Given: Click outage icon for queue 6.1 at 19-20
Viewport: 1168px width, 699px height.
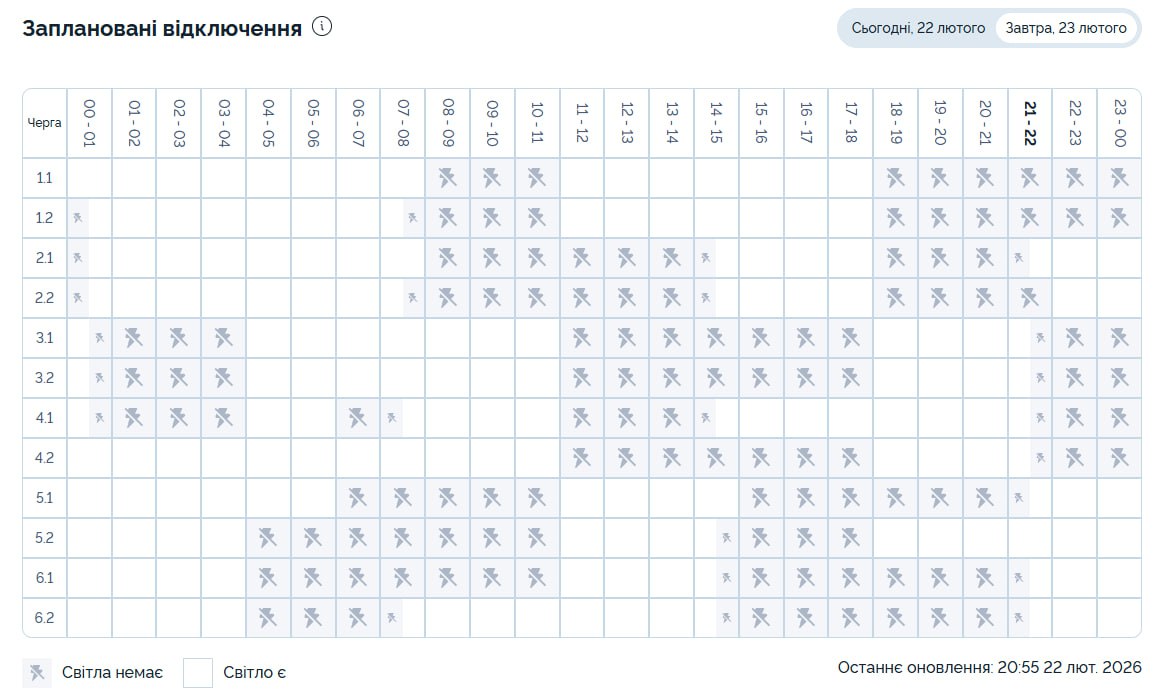Looking at the screenshot, I should (x=940, y=578).
